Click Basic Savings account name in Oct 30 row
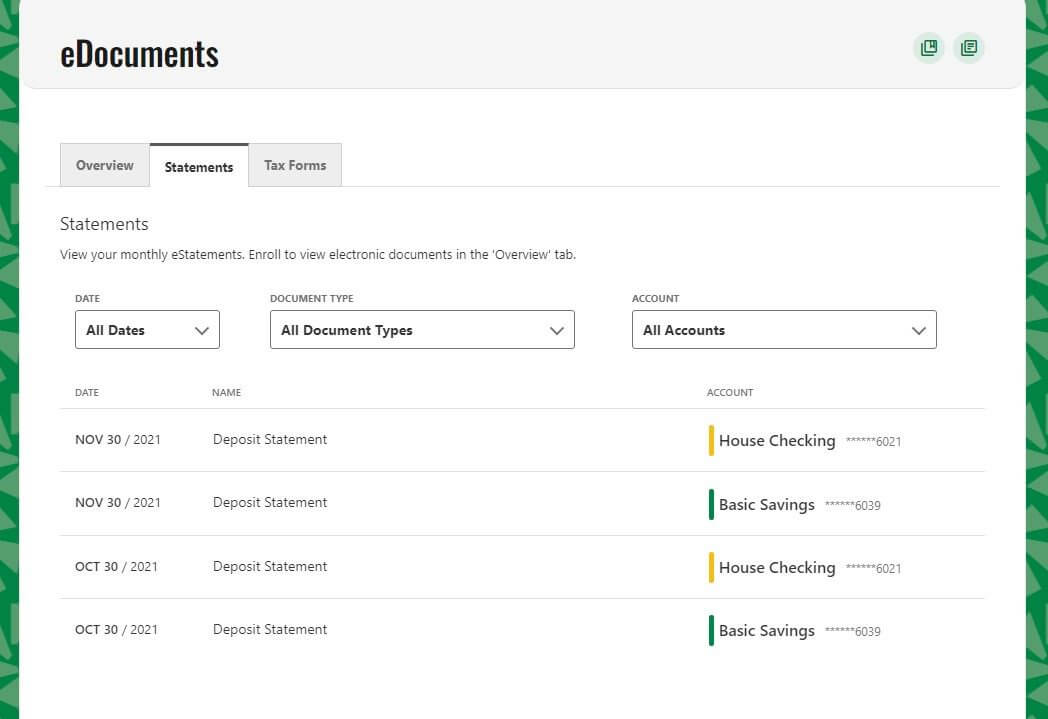The height and width of the screenshot is (719, 1048). [x=767, y=631]
